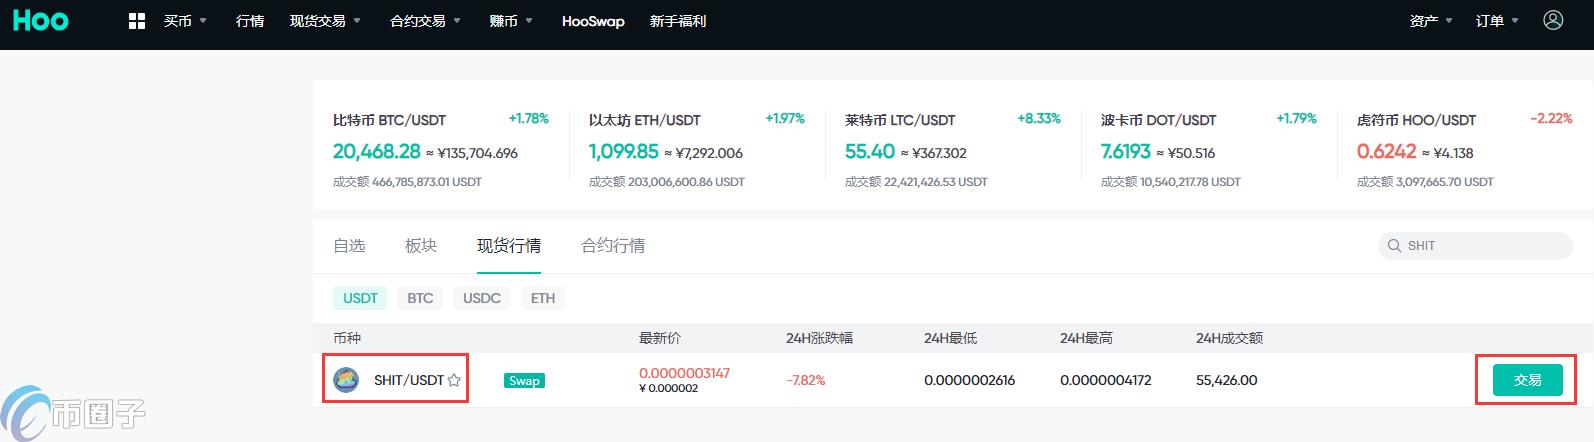Viewport: 1594px width, 442px height.
Task: Select the ETH market filter
Action: tap(542, 298)
